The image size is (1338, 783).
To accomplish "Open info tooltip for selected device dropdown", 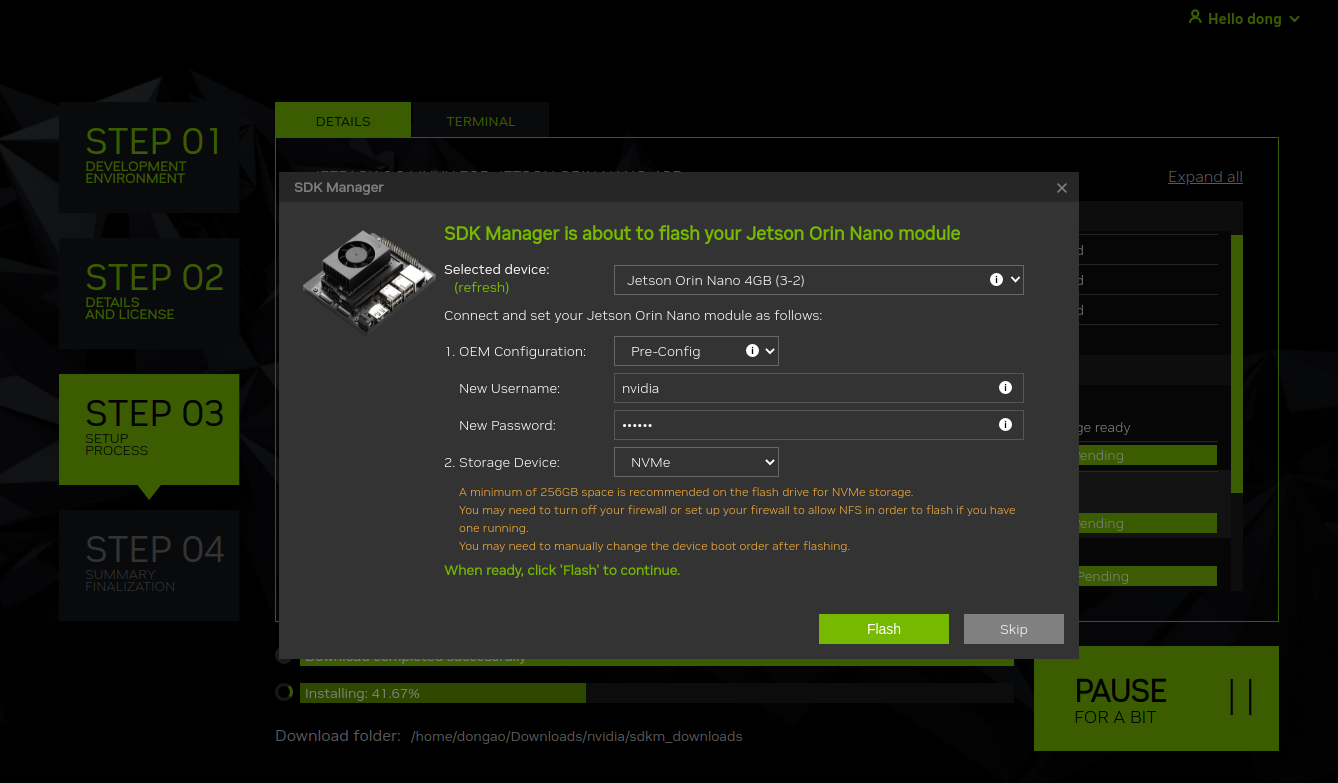I will tap(998, 279).
